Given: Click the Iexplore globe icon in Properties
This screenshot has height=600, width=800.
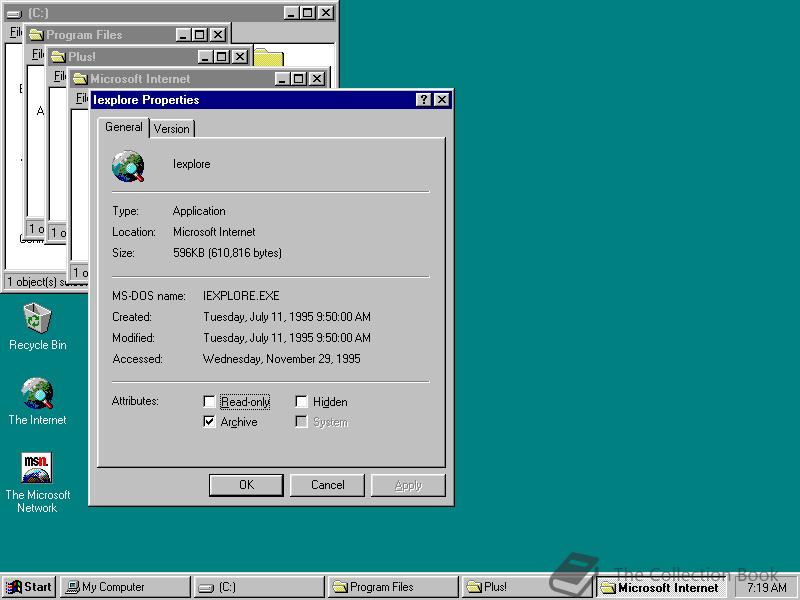Looking at the screenshot, I should [x=129, y=166].
